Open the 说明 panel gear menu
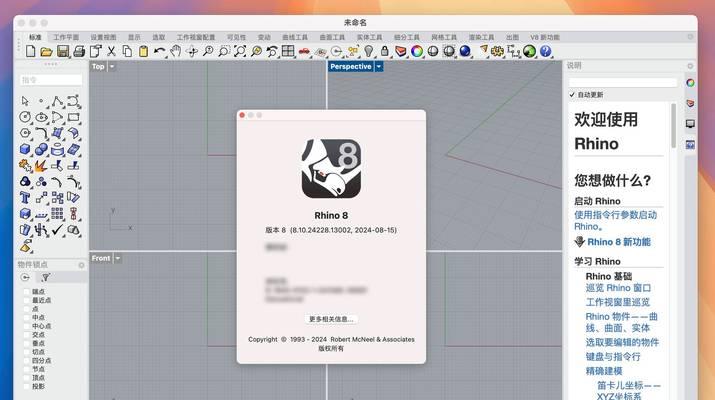715x400 pixels. click(690, 66)
